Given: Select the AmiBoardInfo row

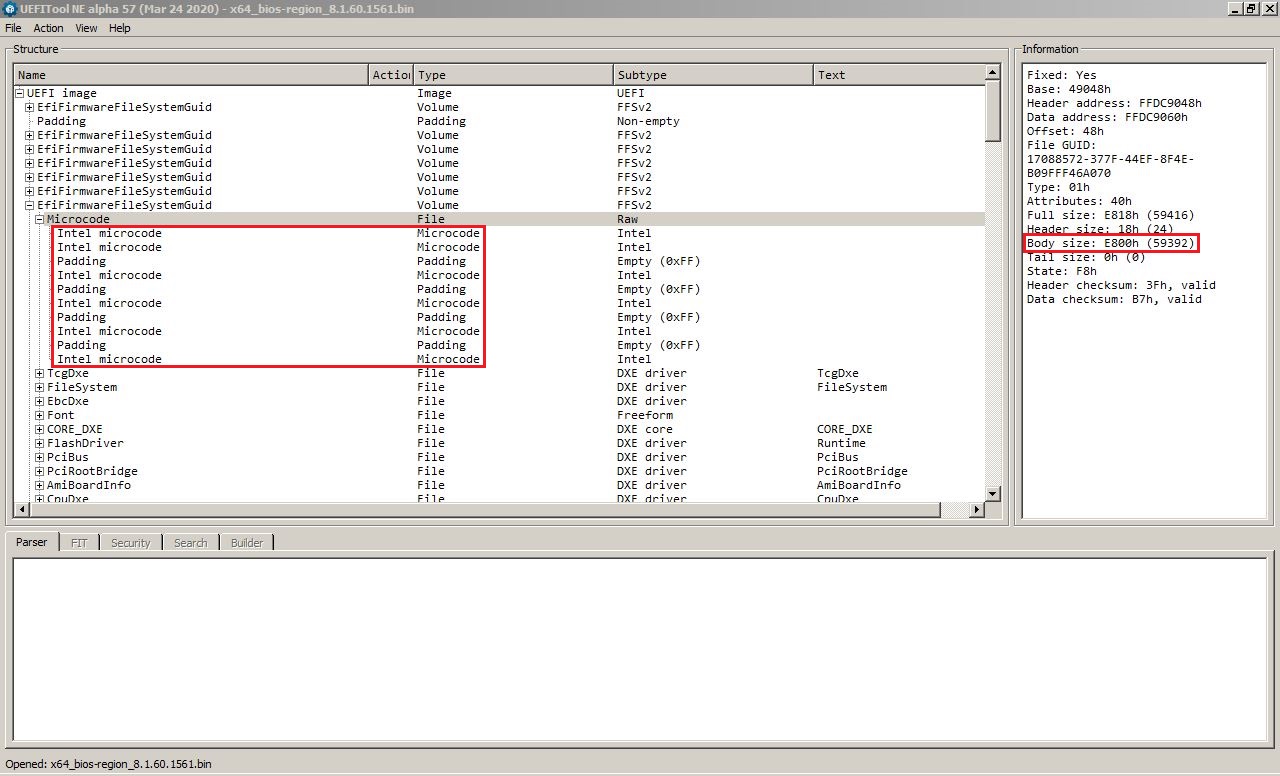Looking at the screenshot, I should pyautogui.click(x=499, y=485).
